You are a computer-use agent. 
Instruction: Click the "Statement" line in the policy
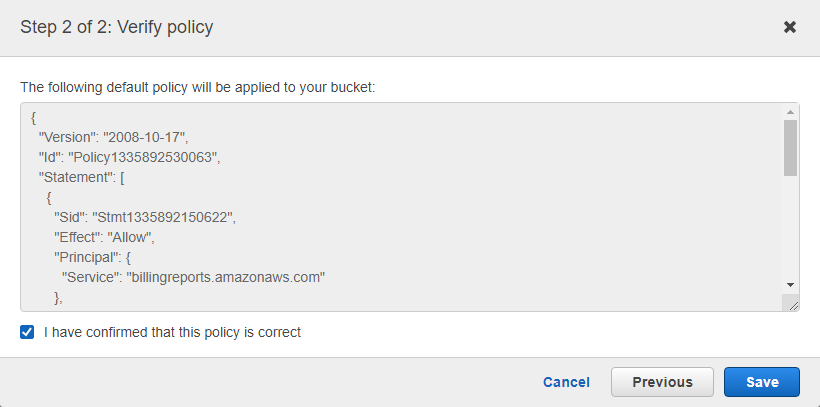[x=81, y=177]
